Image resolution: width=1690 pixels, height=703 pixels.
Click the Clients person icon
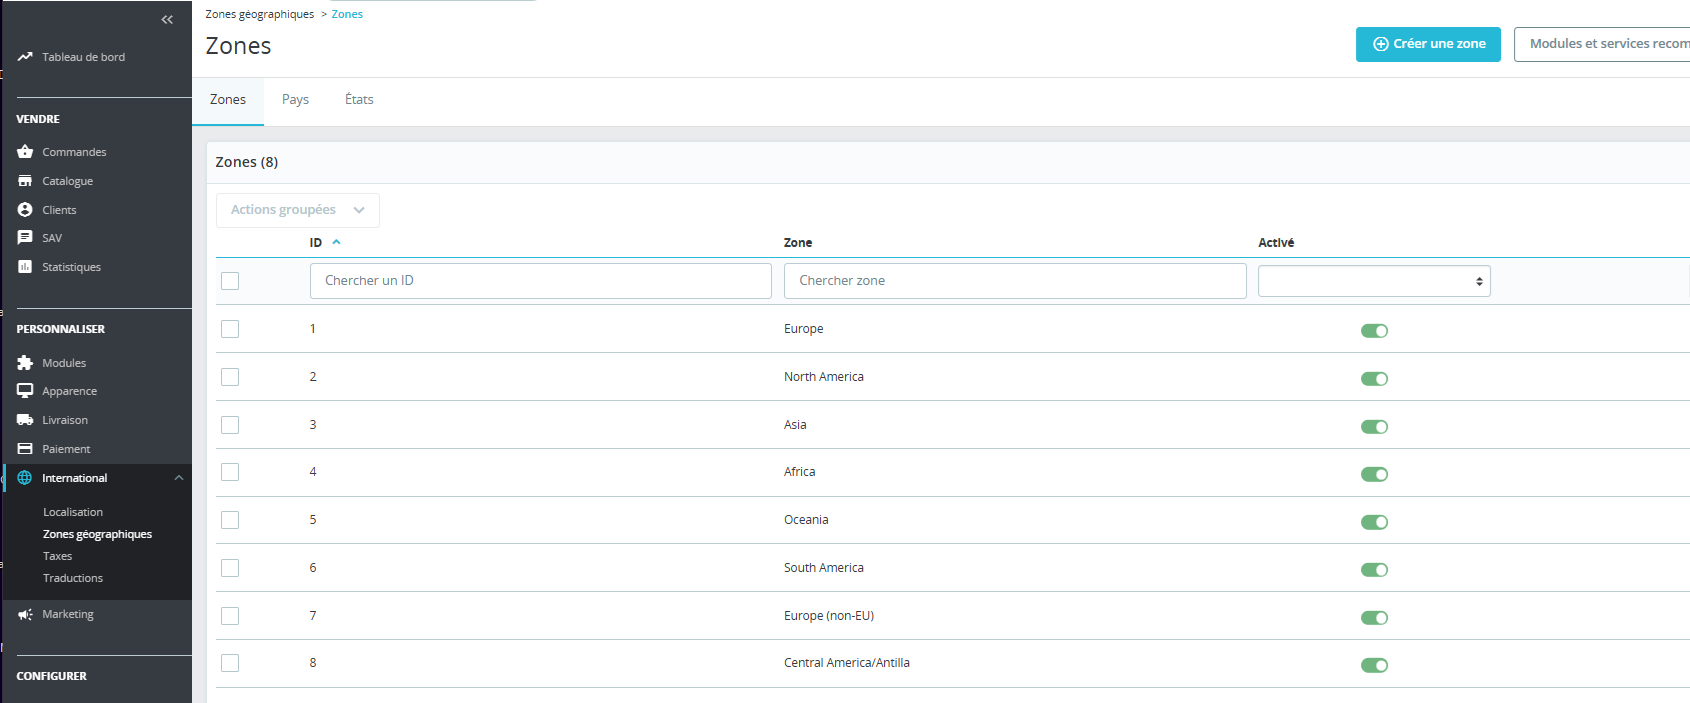[25, 210]
